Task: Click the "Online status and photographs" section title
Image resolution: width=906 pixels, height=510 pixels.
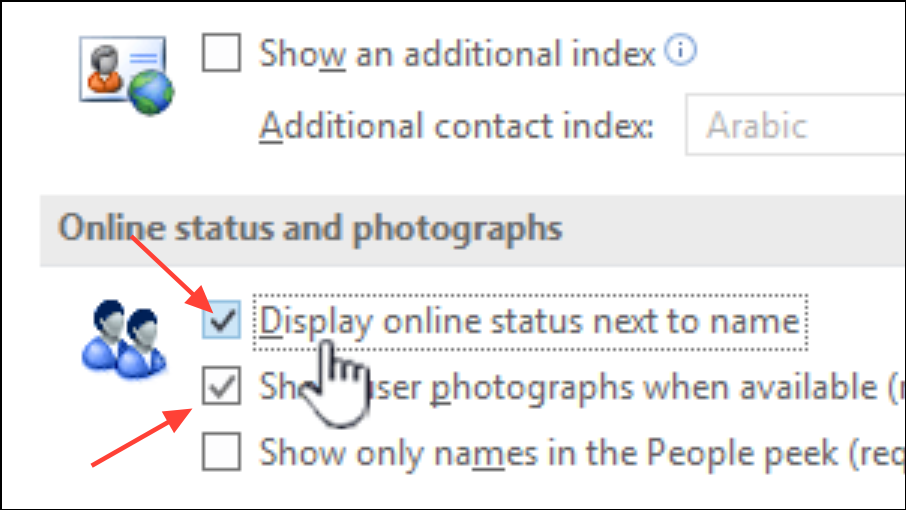Action: click(x=310, y=228)
